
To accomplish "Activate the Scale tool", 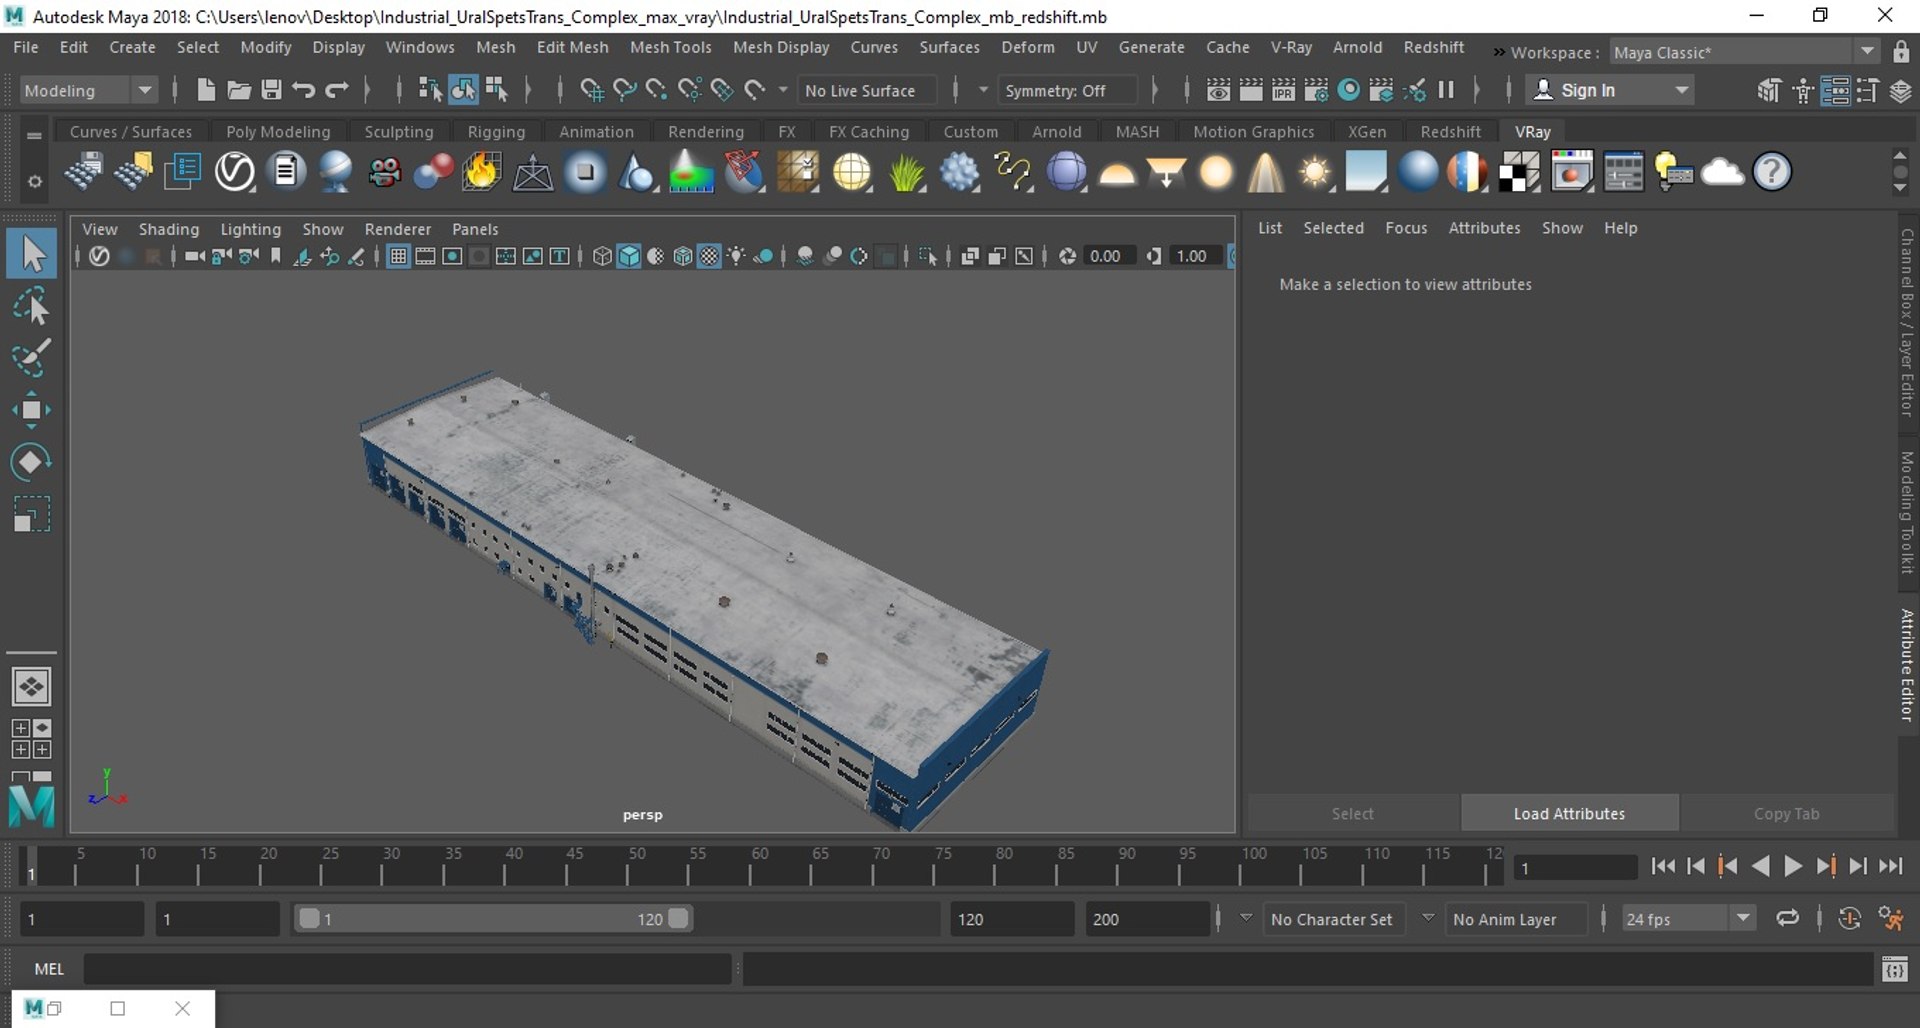I will [x=32, y=514].
